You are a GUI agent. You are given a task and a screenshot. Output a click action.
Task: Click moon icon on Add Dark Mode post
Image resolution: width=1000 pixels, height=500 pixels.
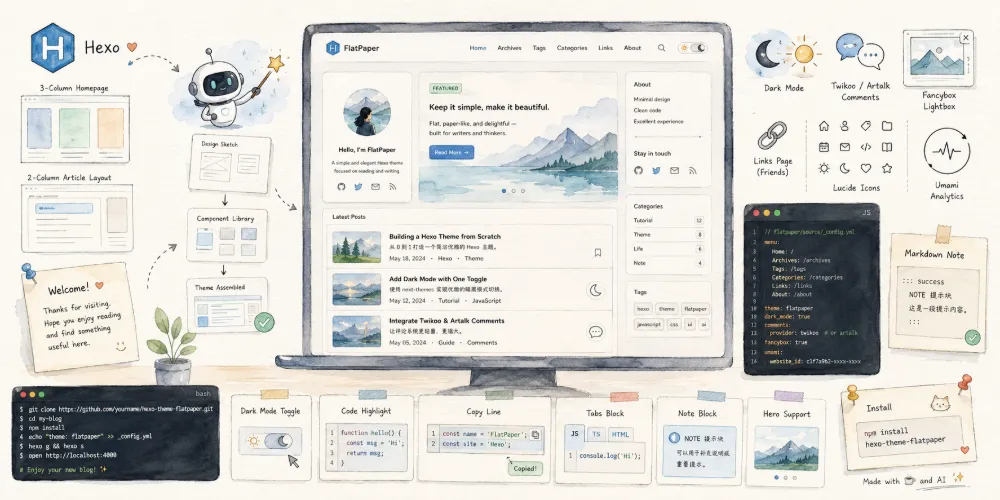pos(596,290)
